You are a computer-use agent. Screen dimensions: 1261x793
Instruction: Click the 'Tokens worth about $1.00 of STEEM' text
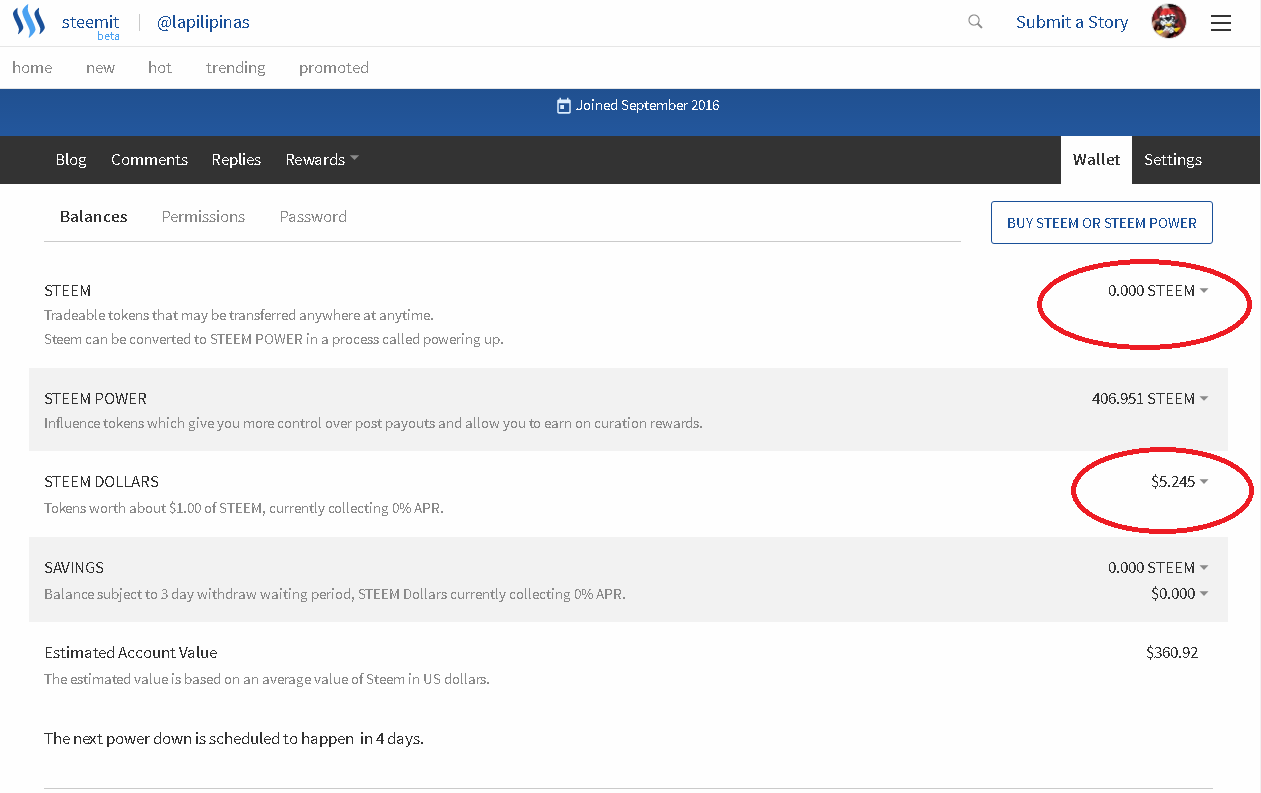tap(244, 508)
